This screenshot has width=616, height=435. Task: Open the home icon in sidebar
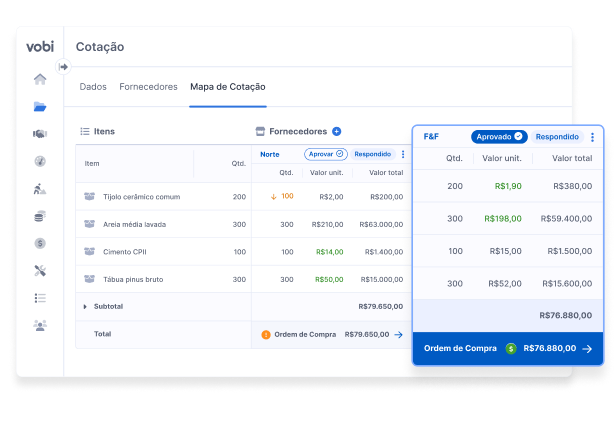(40, 79)
